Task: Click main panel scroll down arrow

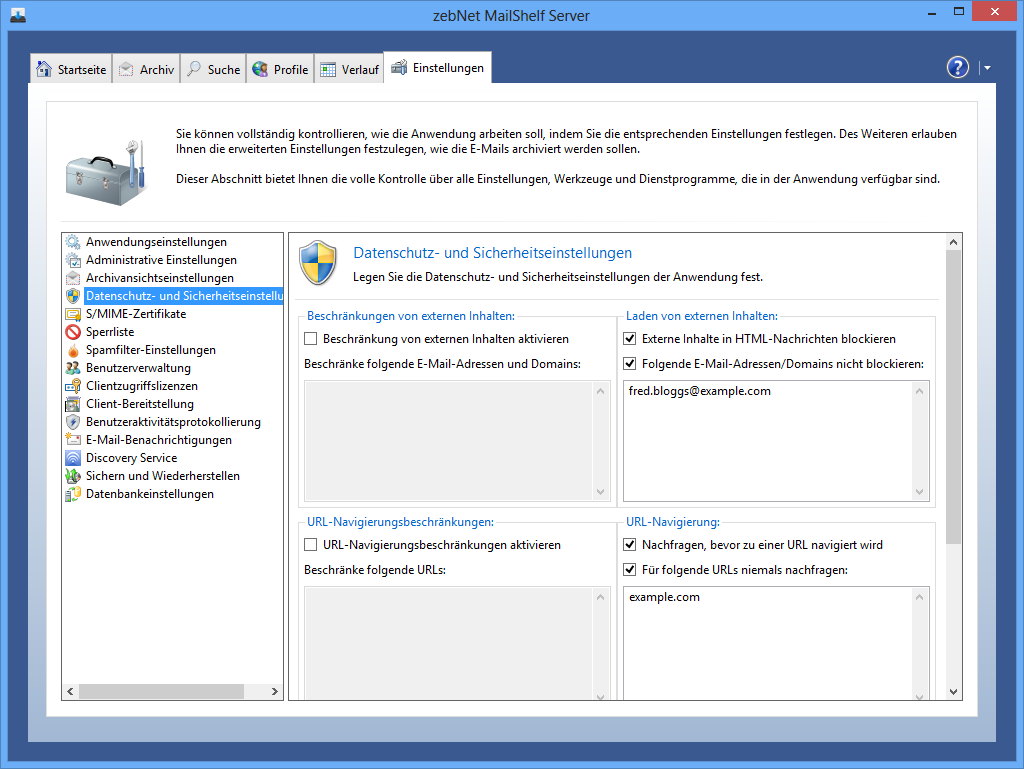Action: pos(953,692)
